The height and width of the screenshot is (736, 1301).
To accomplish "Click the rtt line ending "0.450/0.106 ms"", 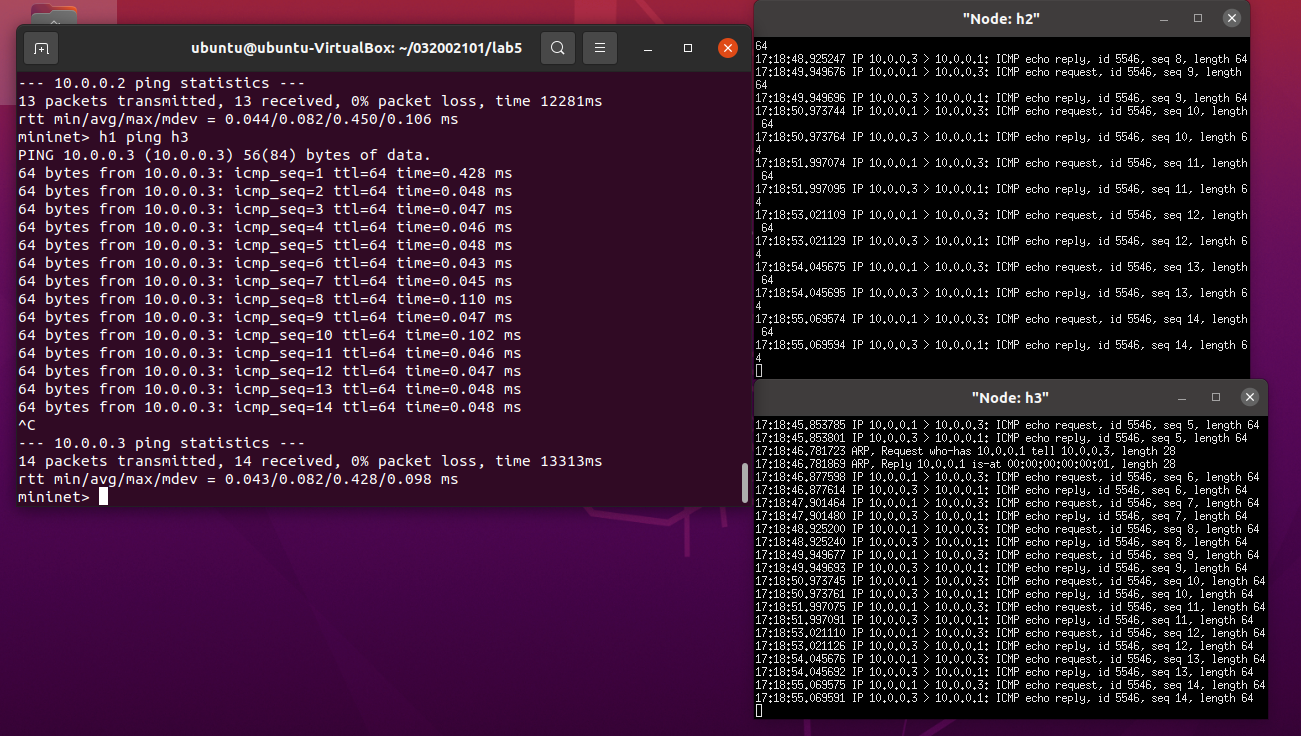I will (238, 119).
